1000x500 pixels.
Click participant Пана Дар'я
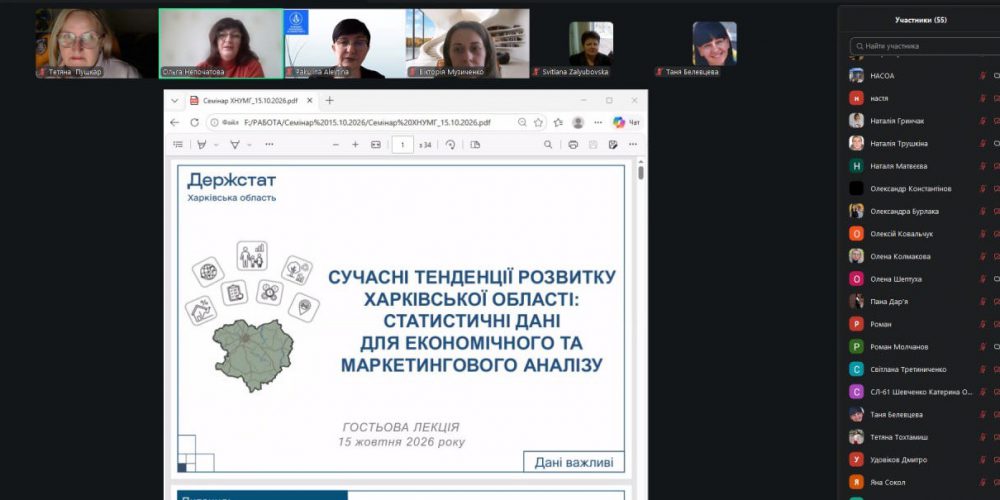(923, 302)
